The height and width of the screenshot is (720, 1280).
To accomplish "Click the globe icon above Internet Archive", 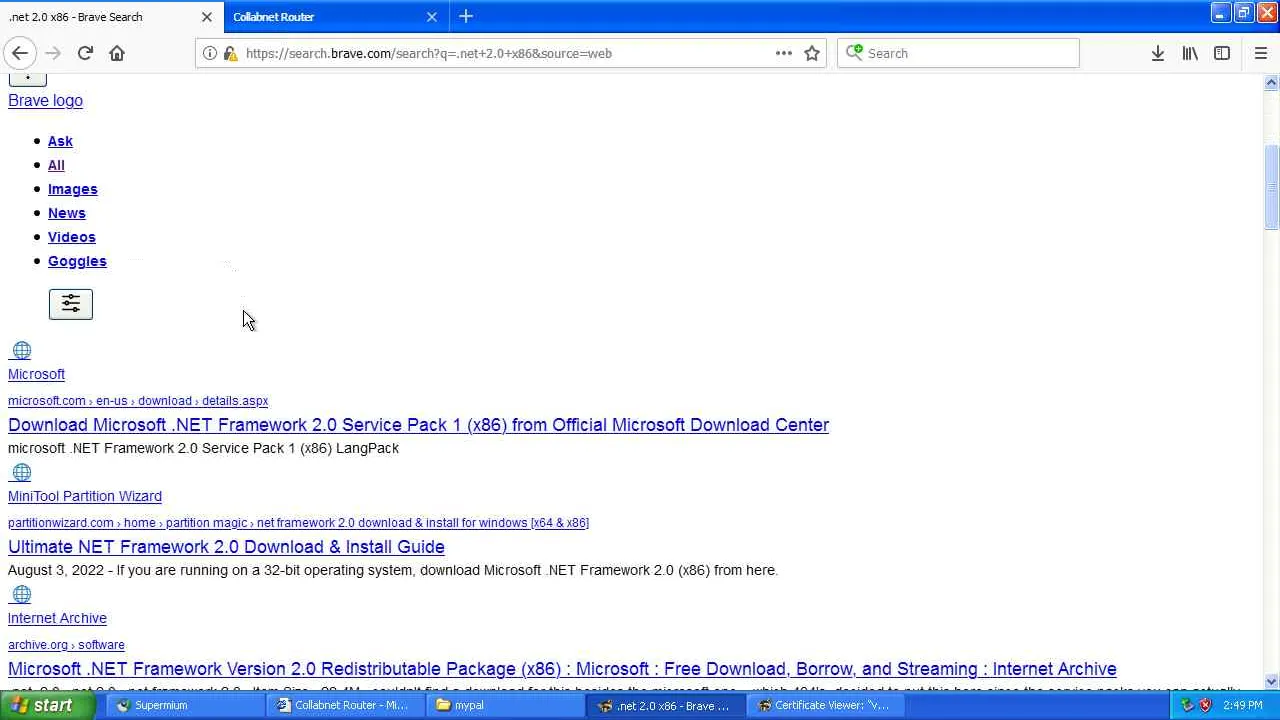I will click(x=21, y=595).
